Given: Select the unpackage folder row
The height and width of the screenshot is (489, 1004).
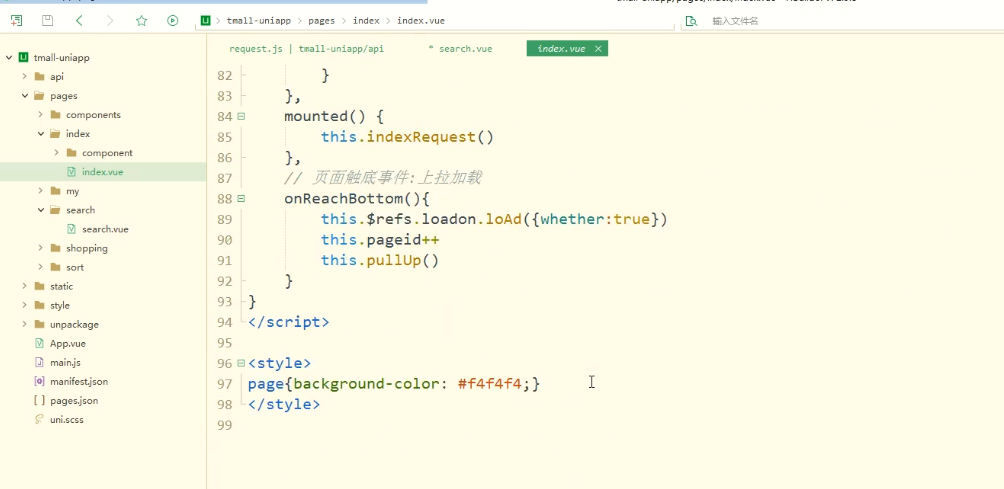Looking at the screenshot, I should pos(103,325).
